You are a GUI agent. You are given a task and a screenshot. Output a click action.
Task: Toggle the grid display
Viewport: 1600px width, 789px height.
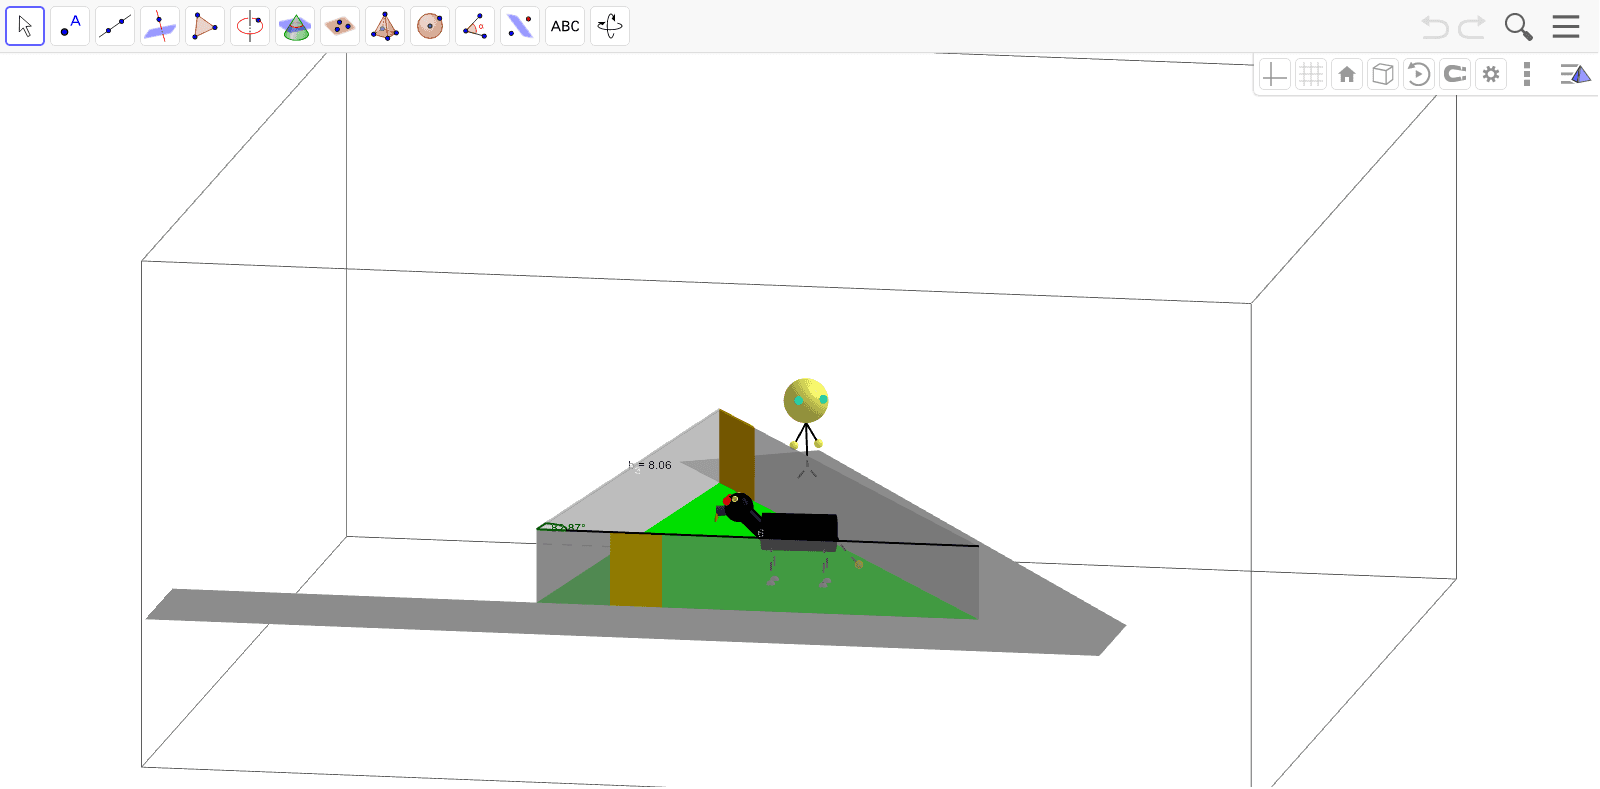pos(1311,74)
